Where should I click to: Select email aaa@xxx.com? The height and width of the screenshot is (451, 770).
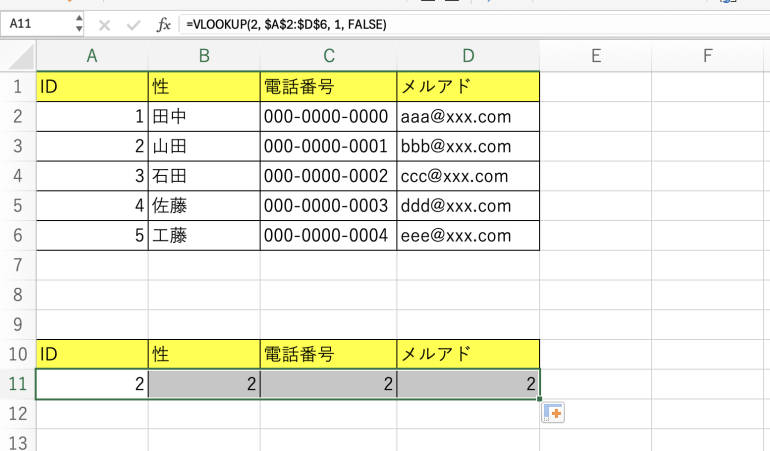coord(468,116)
